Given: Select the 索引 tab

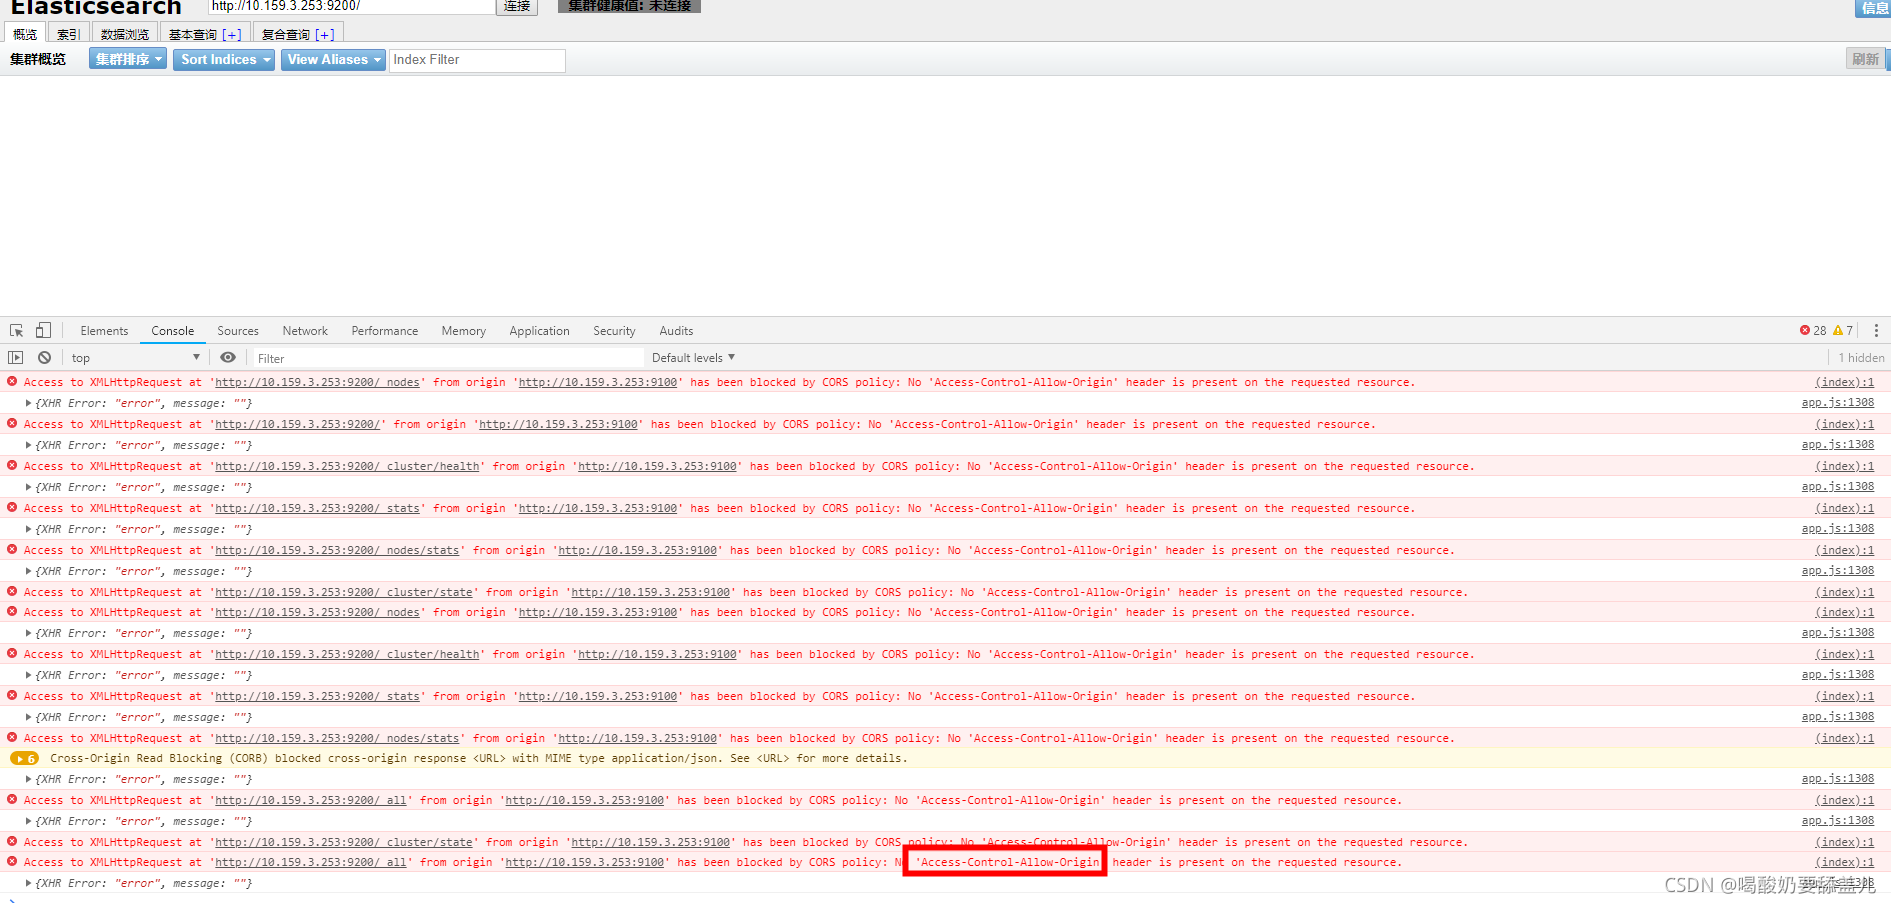Looking at the screenshot, I should [x=68, y=33].
